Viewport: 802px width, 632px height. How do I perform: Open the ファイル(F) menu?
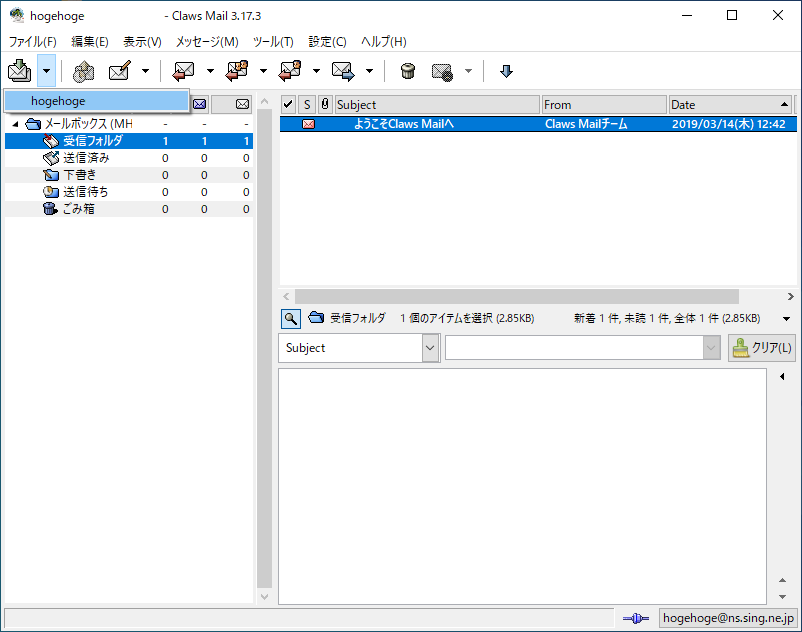coord(33,41)
